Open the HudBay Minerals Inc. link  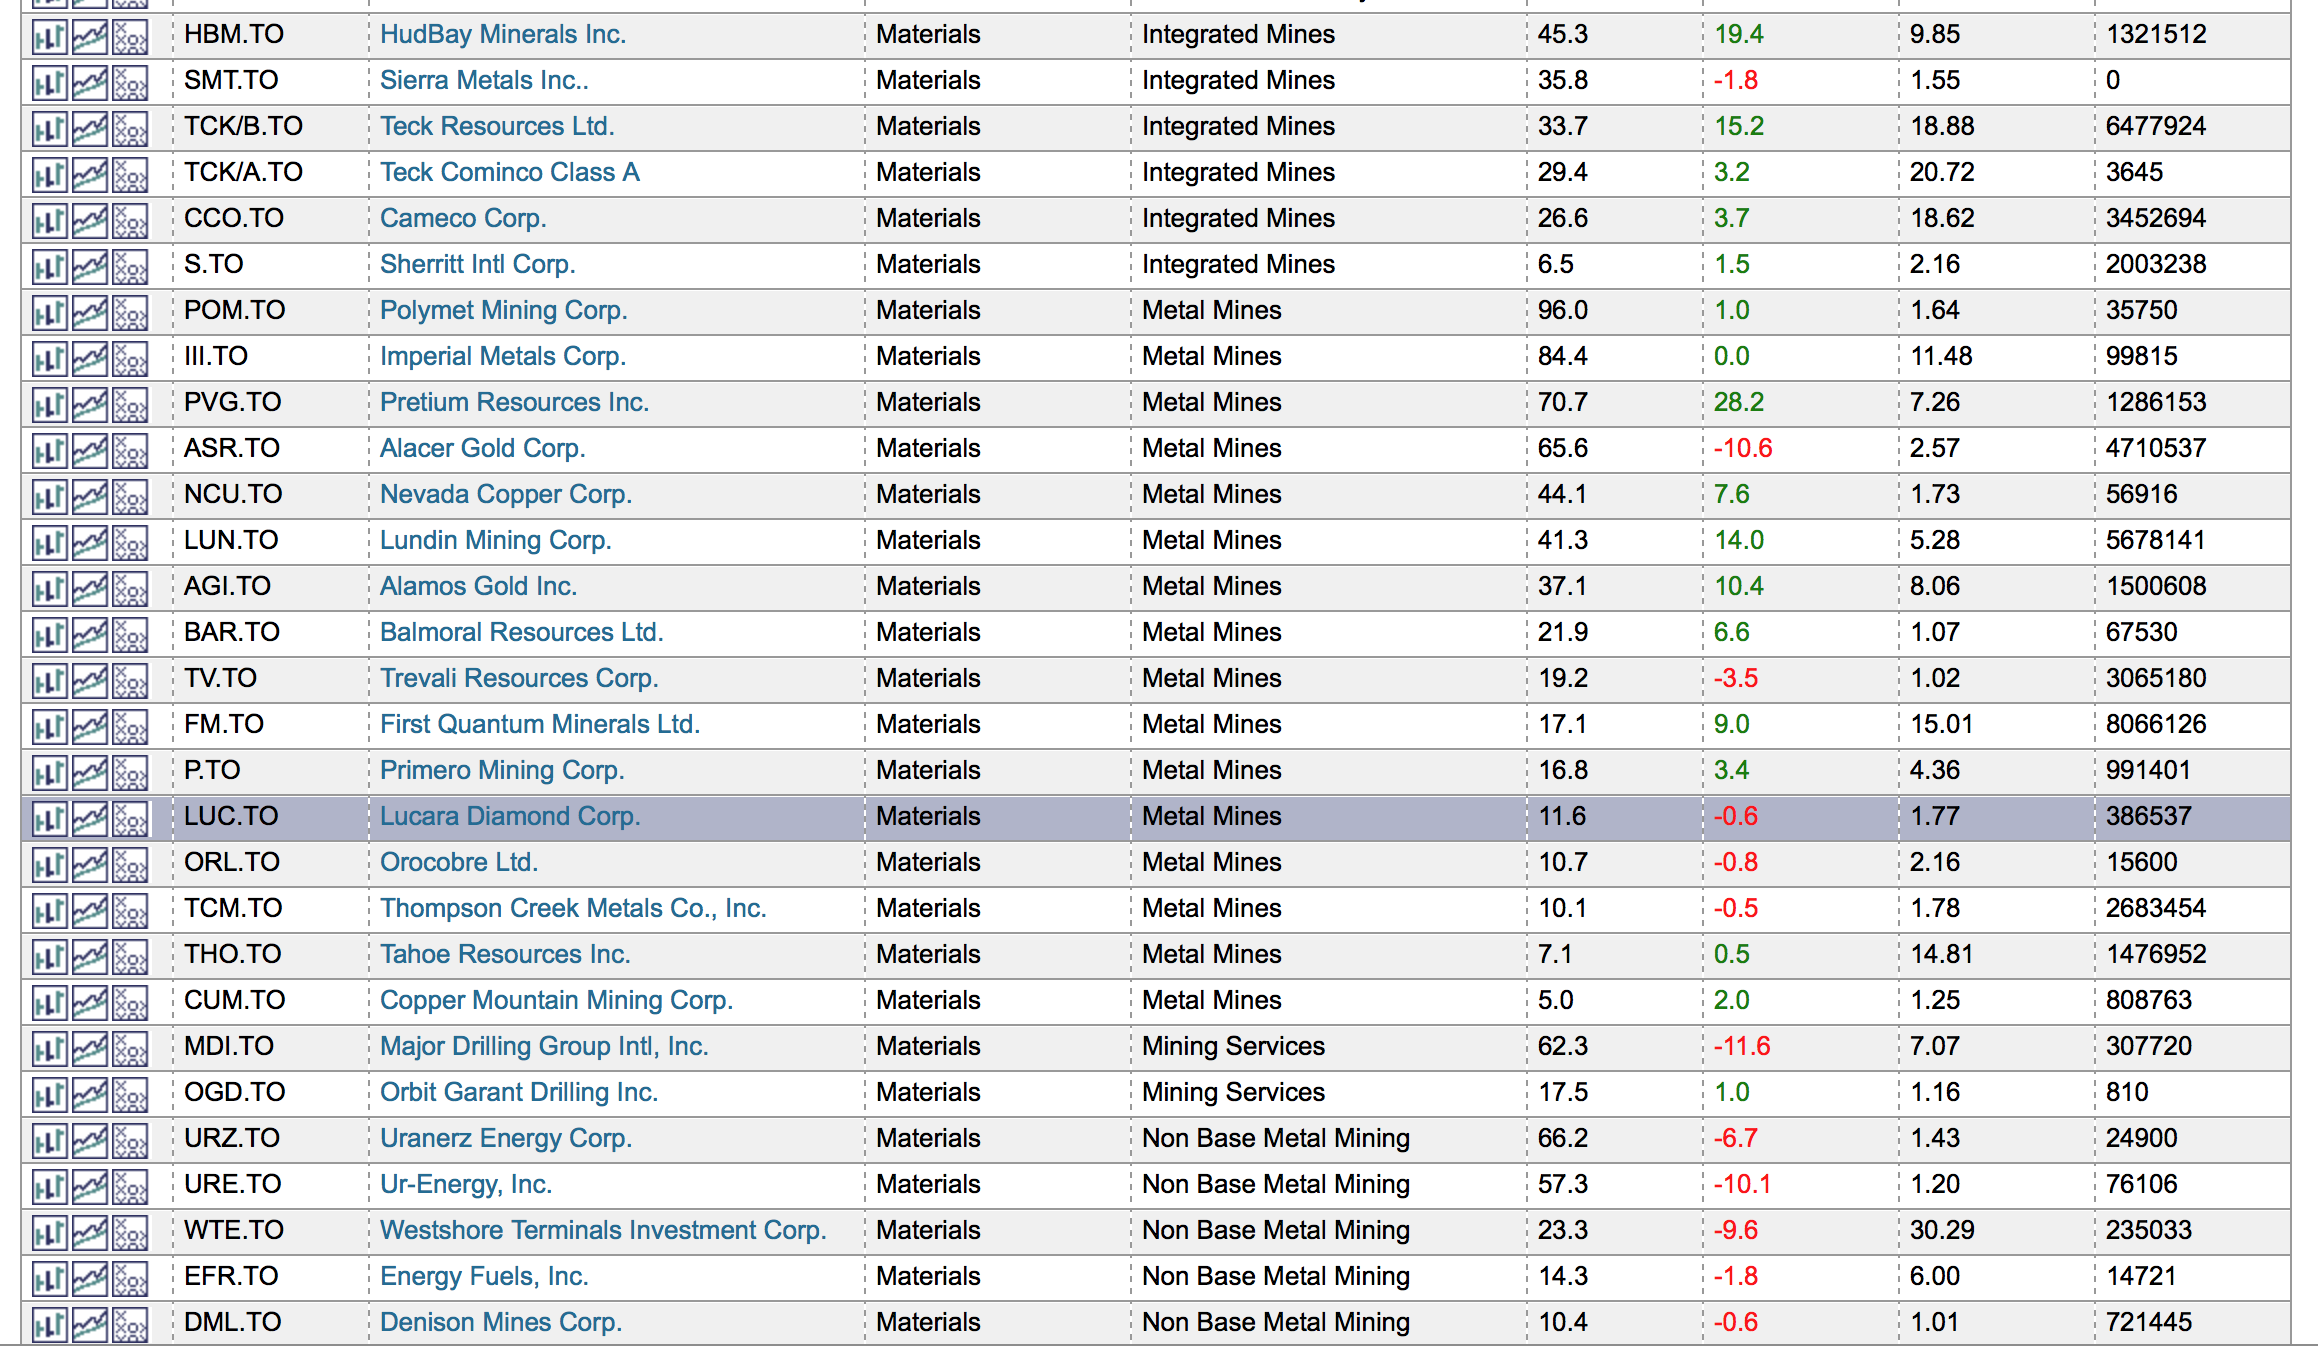pyautogui.click(x=502, y=35)
